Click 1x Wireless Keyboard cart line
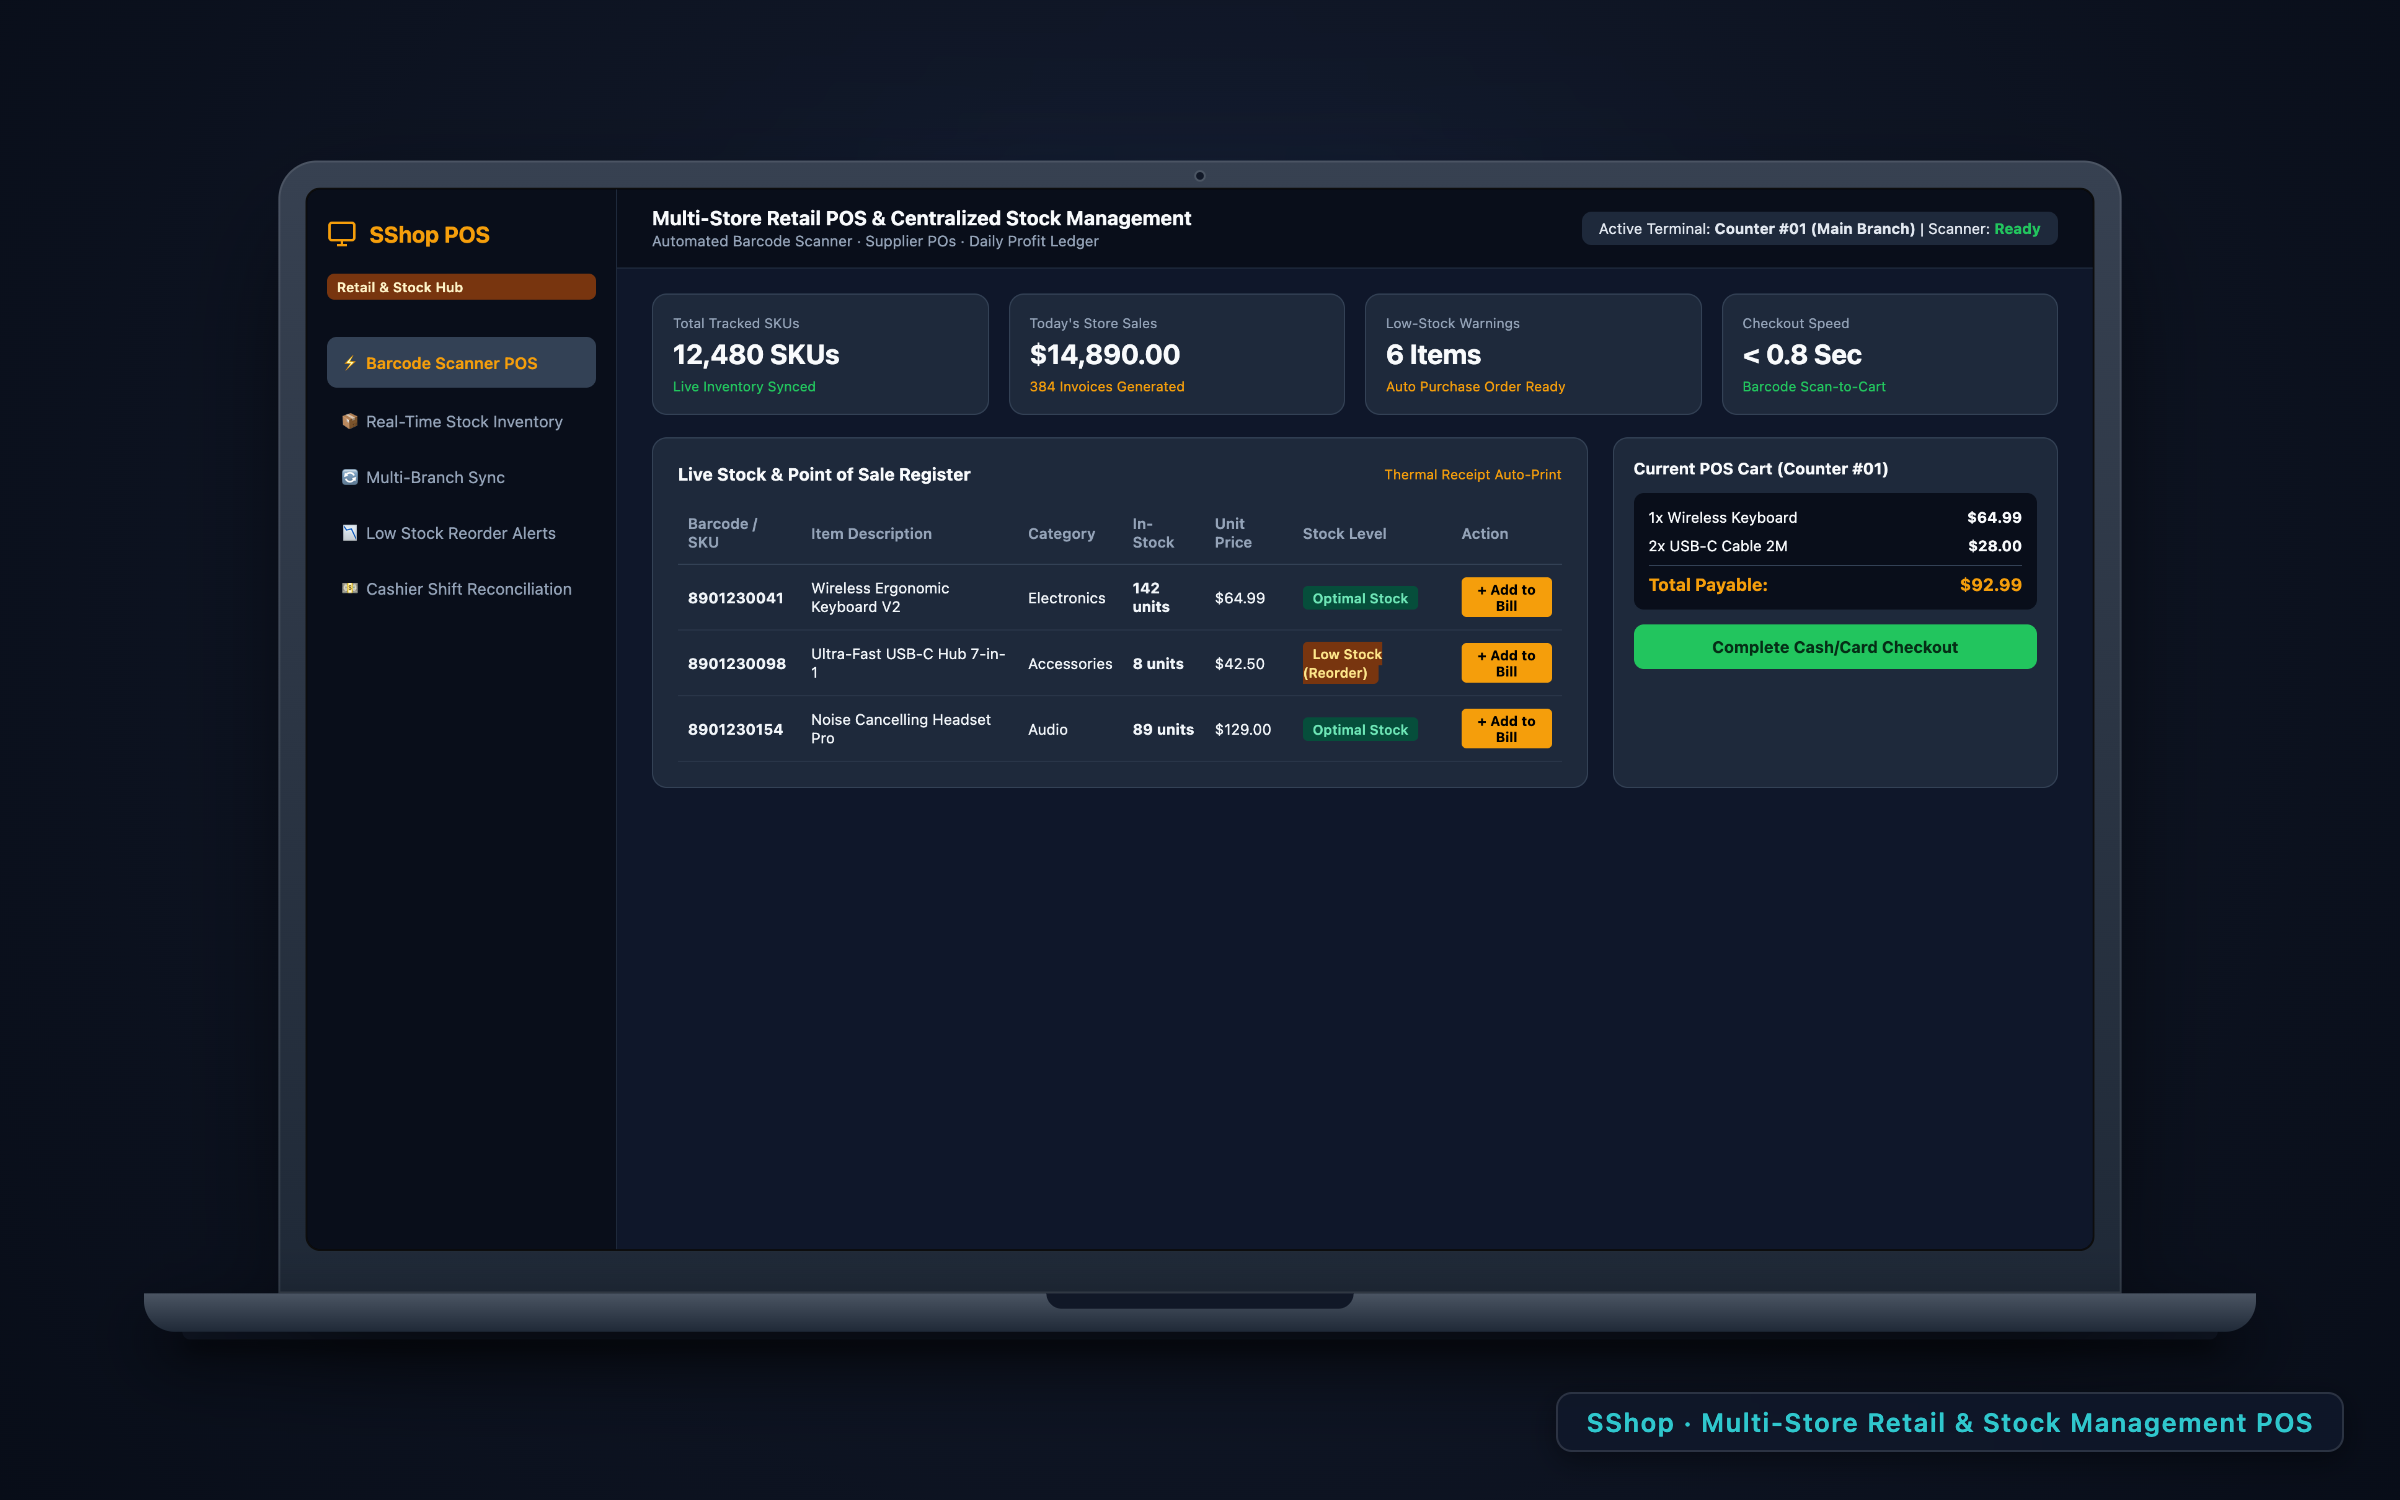The height and width of the screenshot is (1500, 2400). click(1835, 518)
